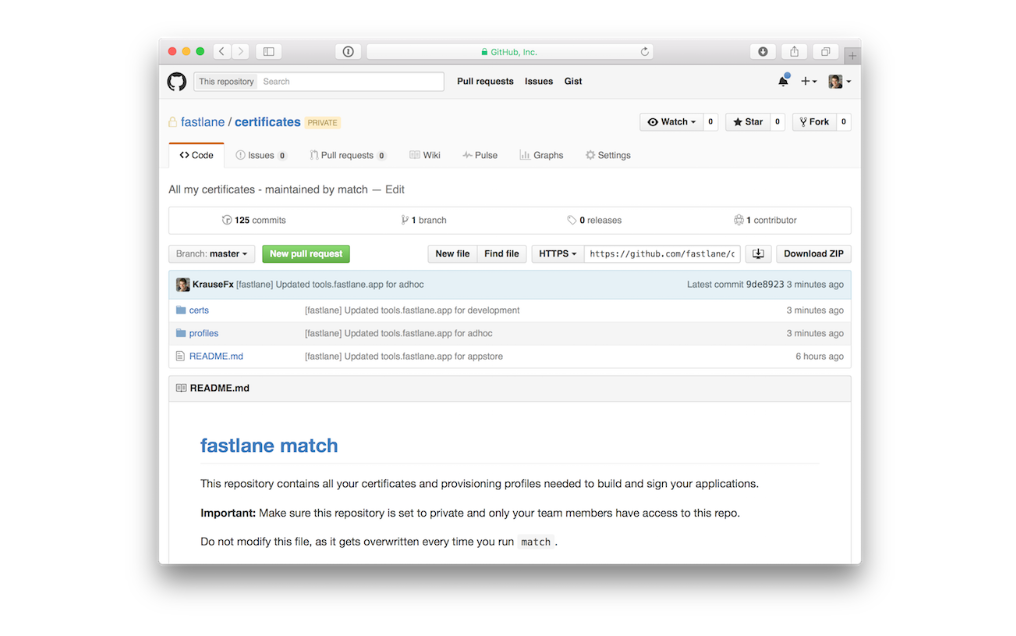The image size is (1016, 636).
Task: Open the certificates repository link
Action: 268,122
